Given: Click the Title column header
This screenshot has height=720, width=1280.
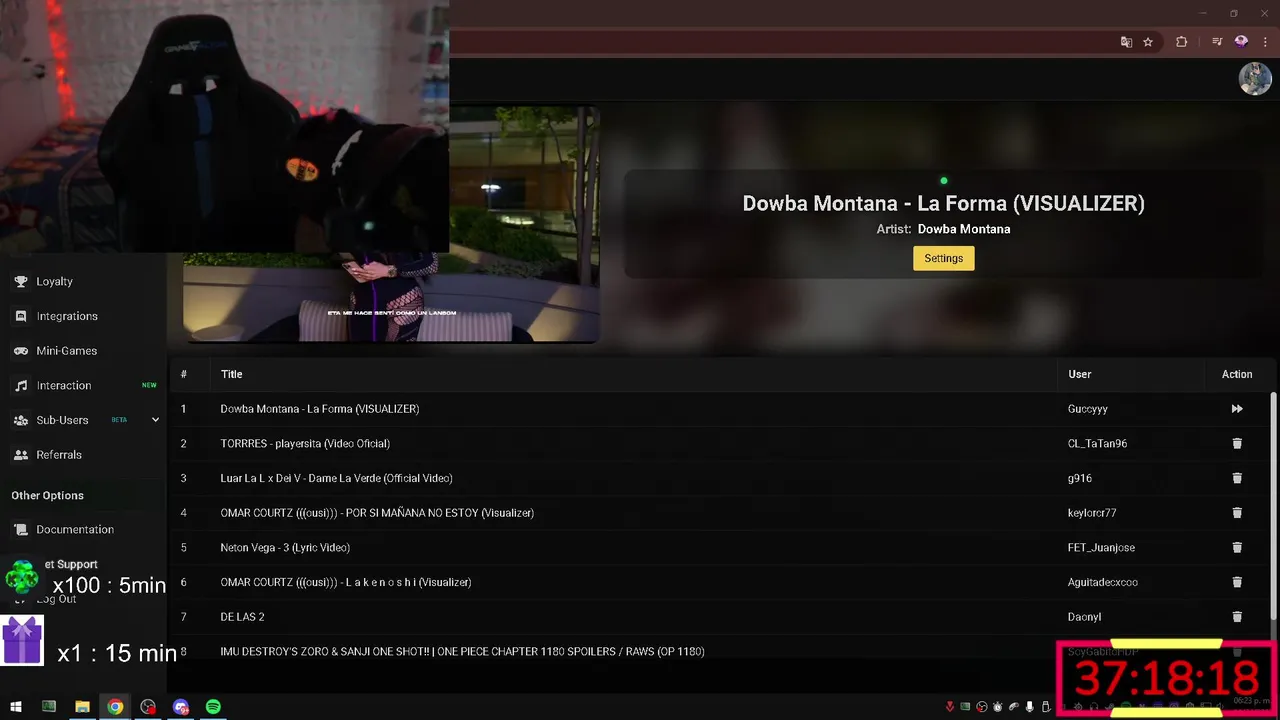Looking at the screenshot, I should click(x=231, y=374).
